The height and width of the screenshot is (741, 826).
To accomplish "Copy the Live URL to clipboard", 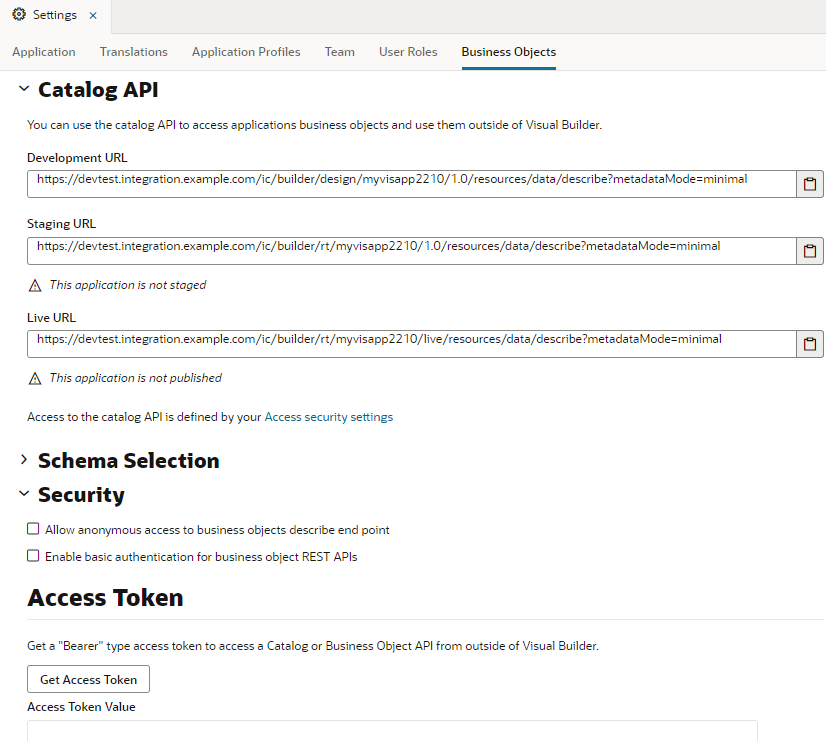I will click(810, 343).
